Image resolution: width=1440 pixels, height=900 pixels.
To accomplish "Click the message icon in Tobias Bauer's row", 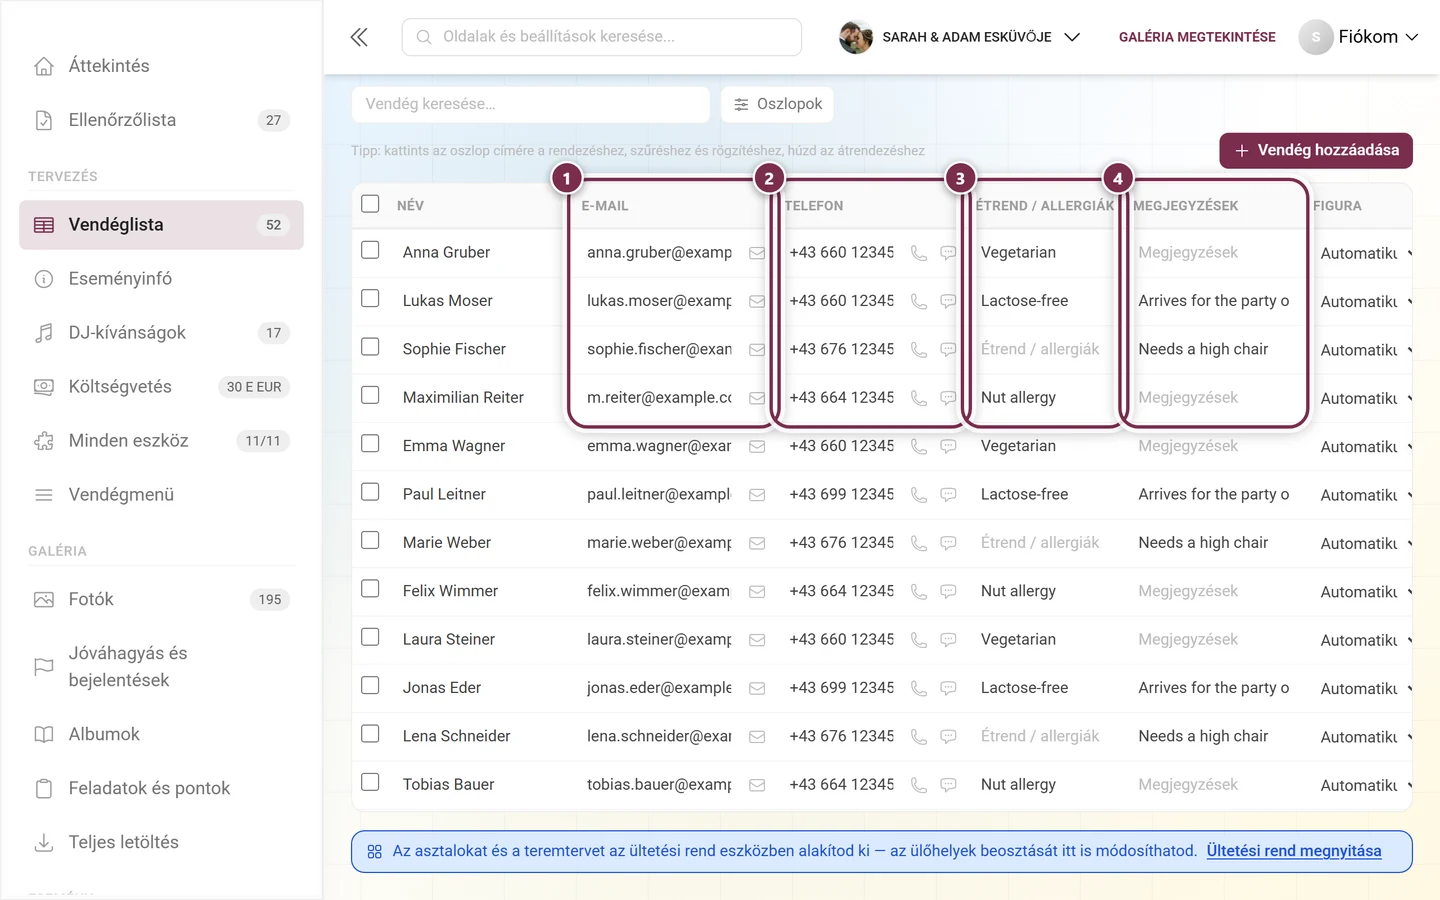I will (x=948, y=785).
